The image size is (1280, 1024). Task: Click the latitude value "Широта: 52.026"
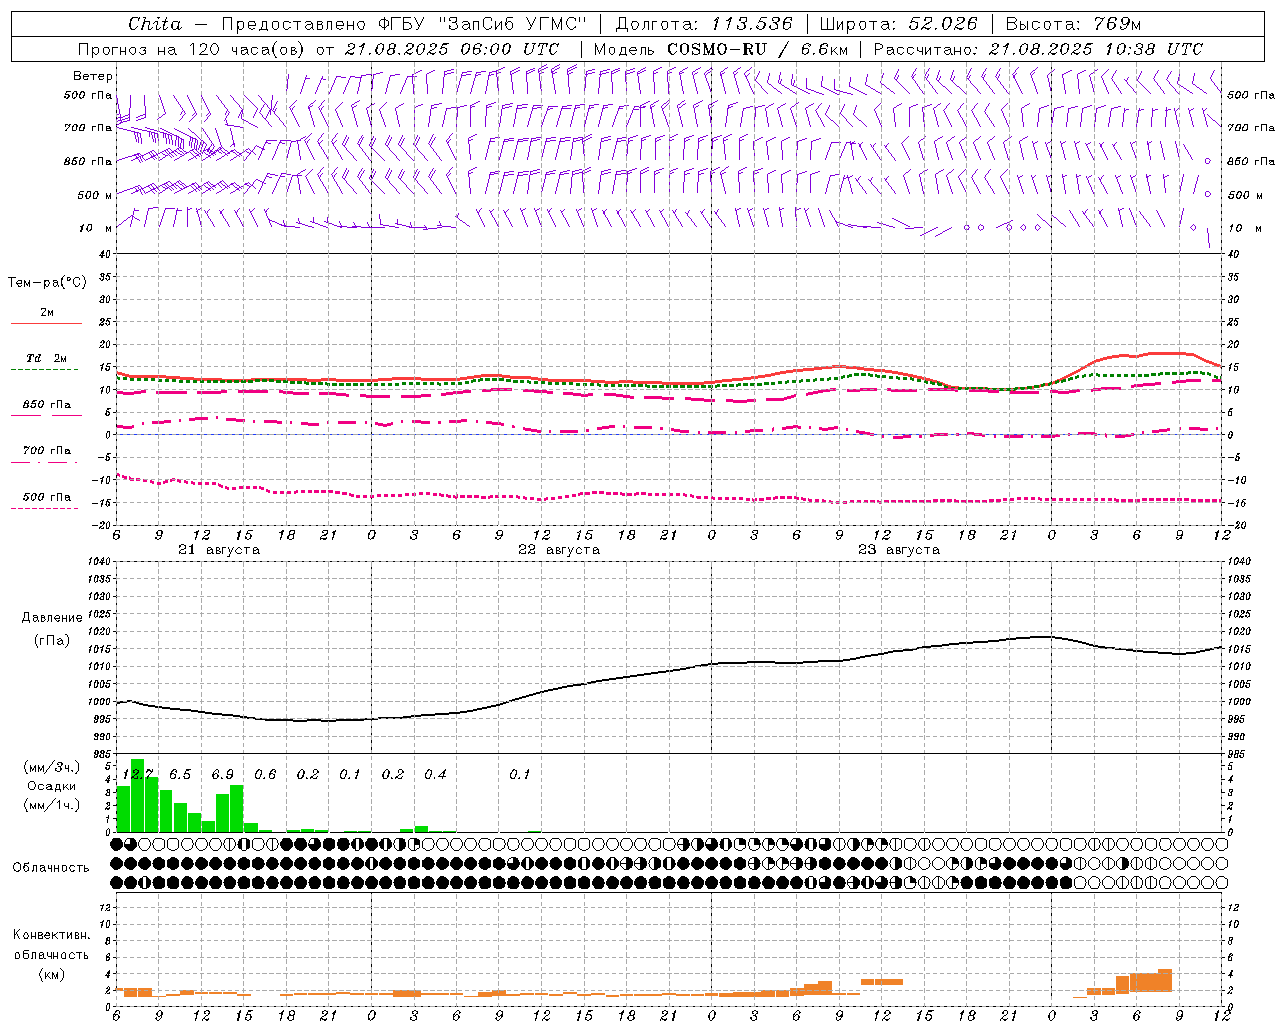pos(898,24)
